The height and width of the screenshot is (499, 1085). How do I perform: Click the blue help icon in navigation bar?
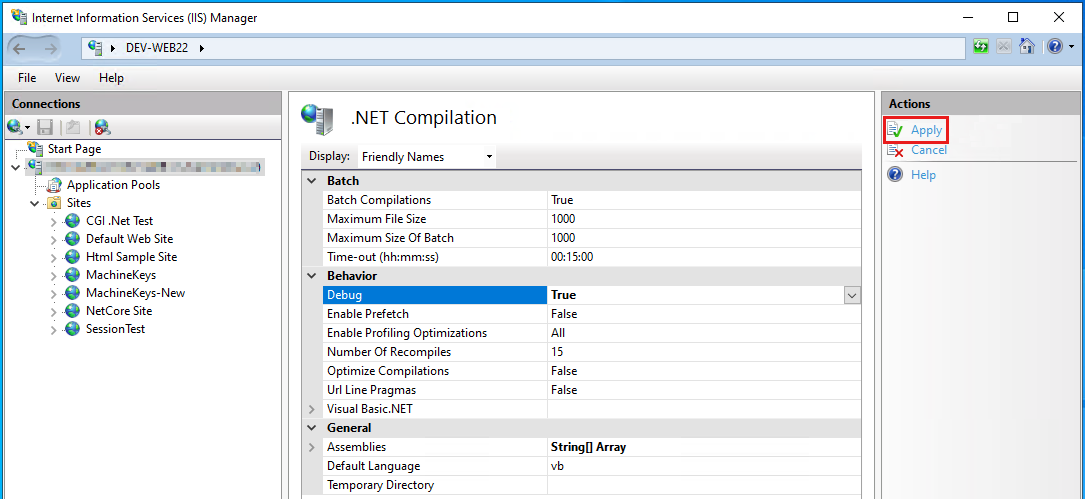coord(1053,47)
